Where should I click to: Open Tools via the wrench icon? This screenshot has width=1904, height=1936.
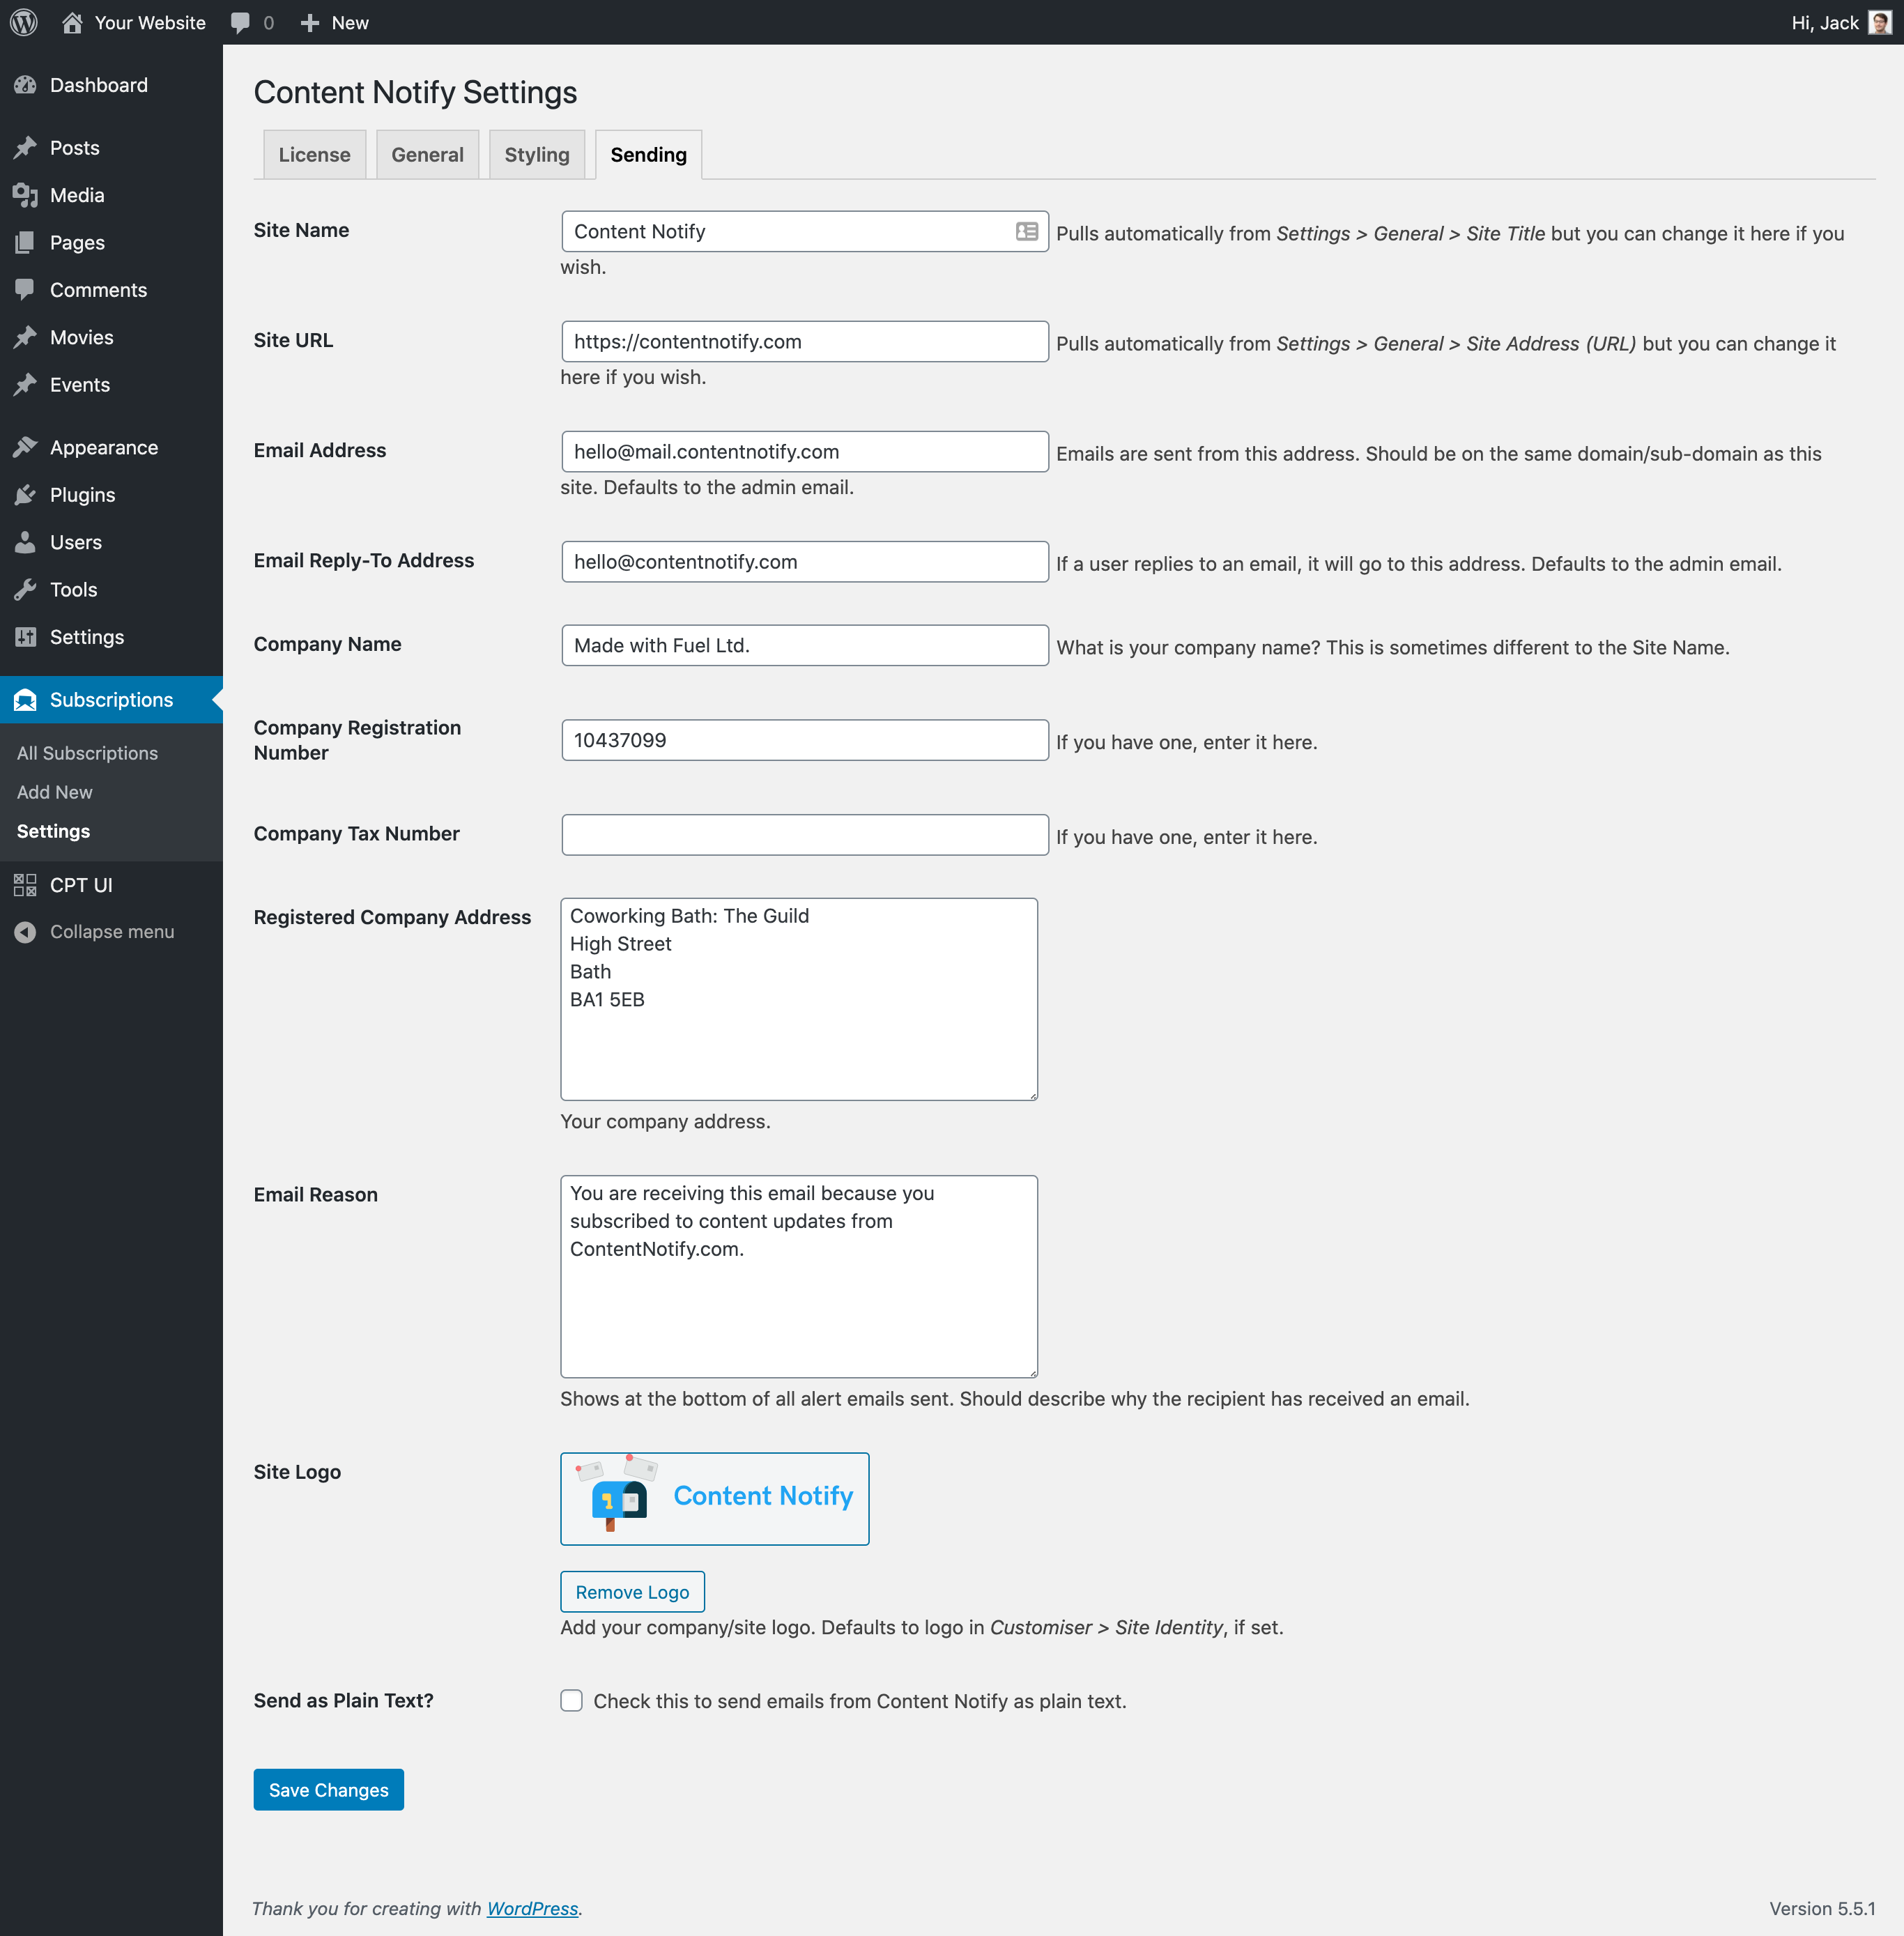pos(26,589)
